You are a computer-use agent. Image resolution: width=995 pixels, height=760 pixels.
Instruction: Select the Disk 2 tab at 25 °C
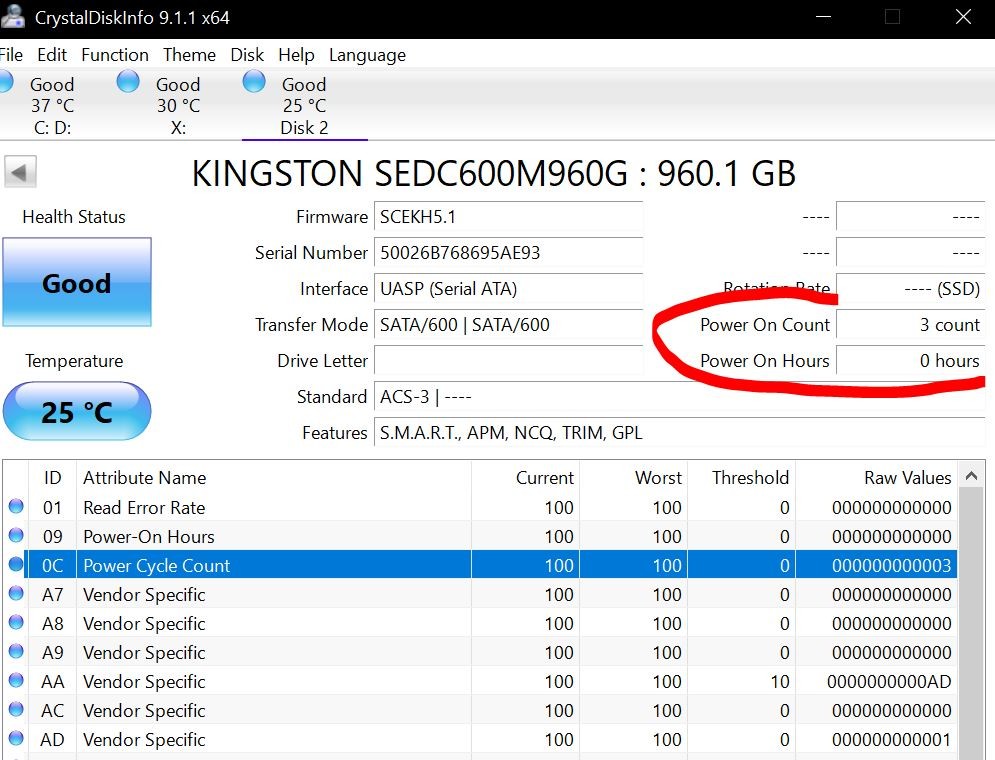tap(305, 106)
